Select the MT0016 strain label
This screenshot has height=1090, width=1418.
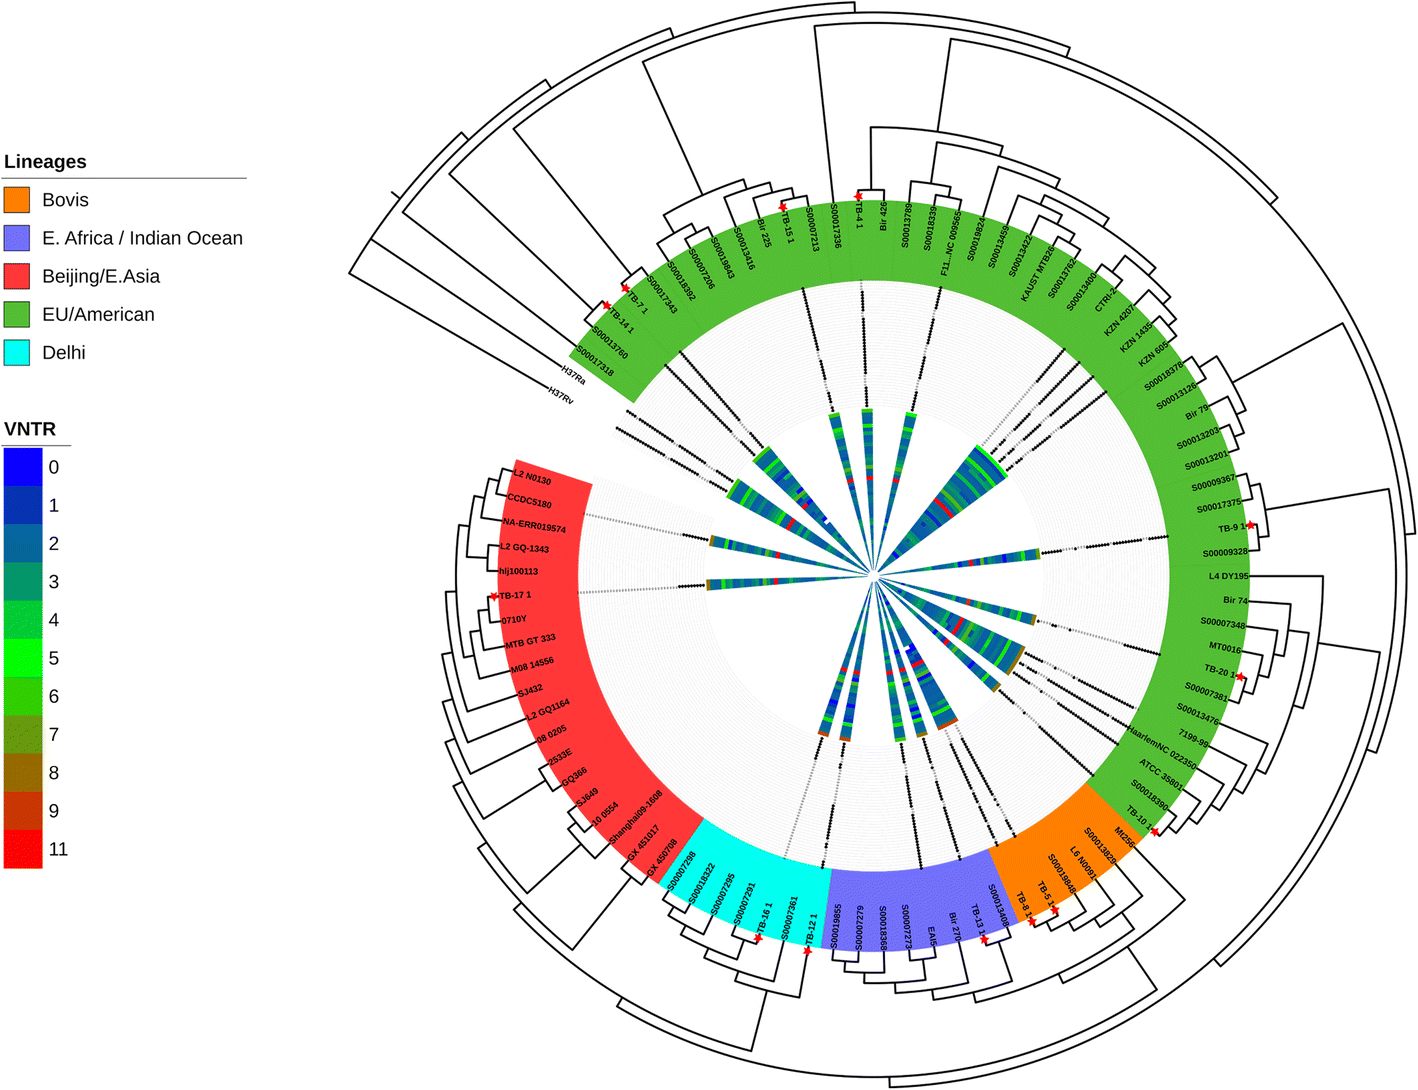click(x=1225, y=648)
